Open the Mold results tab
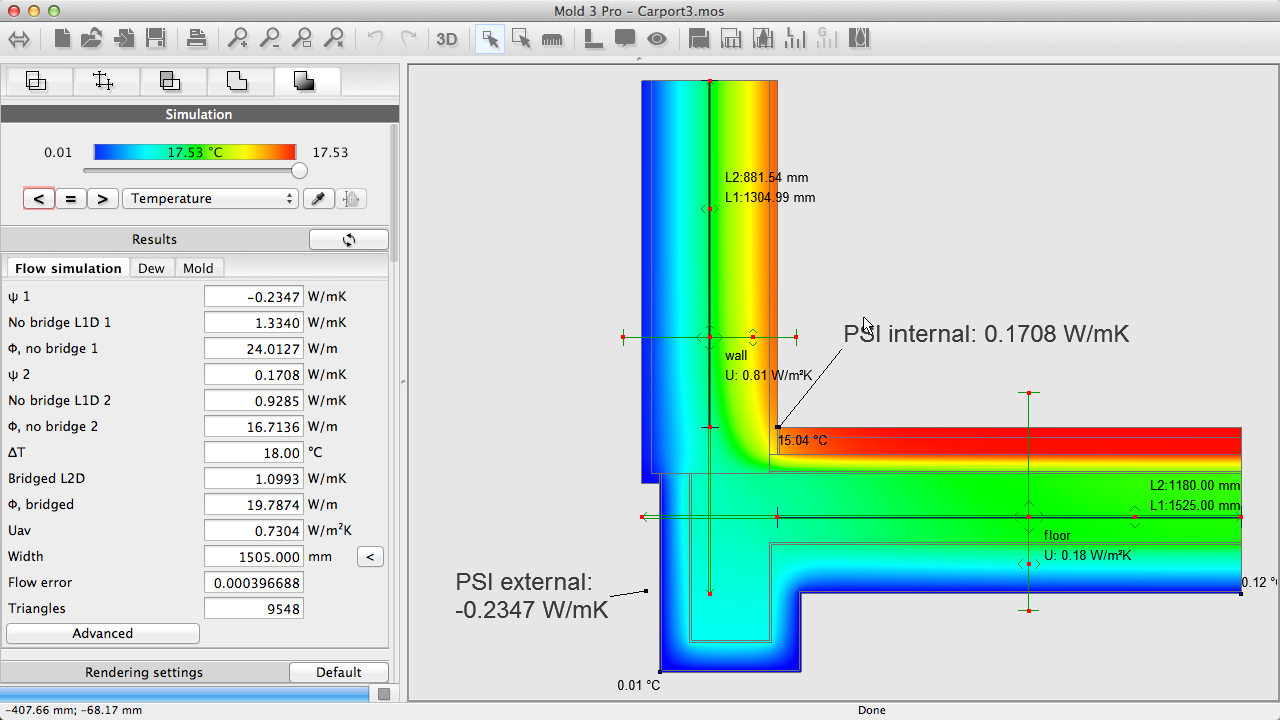This screenshot has width=1280, height=720. [198, 267]
